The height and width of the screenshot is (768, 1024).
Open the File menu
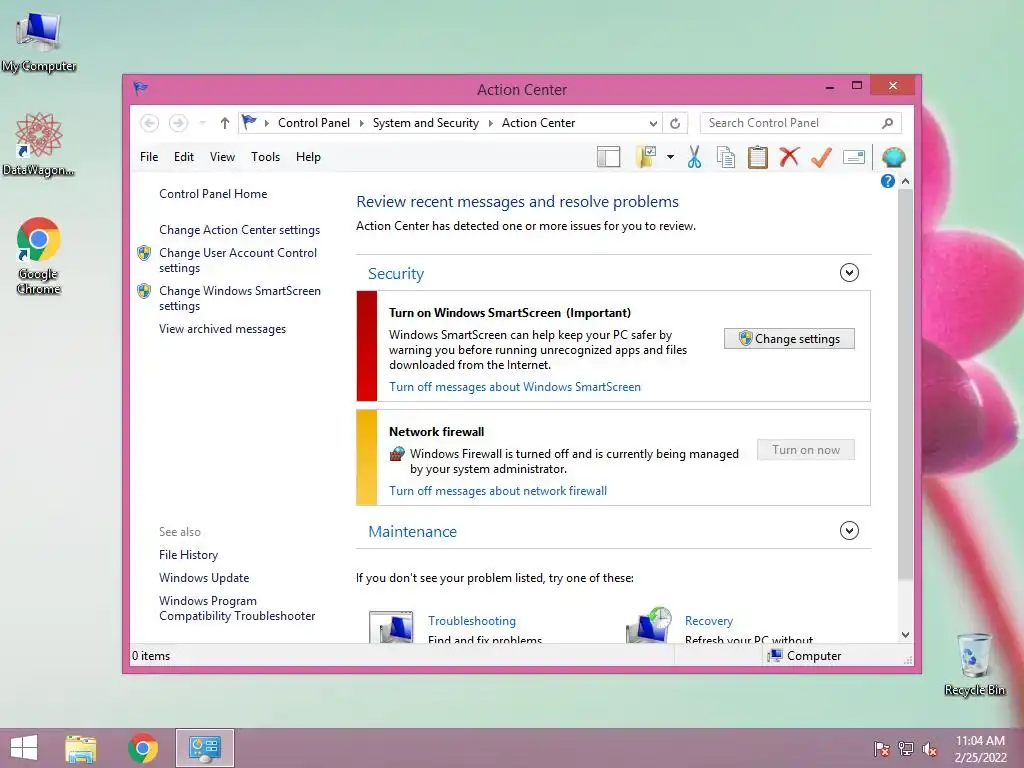149,157
